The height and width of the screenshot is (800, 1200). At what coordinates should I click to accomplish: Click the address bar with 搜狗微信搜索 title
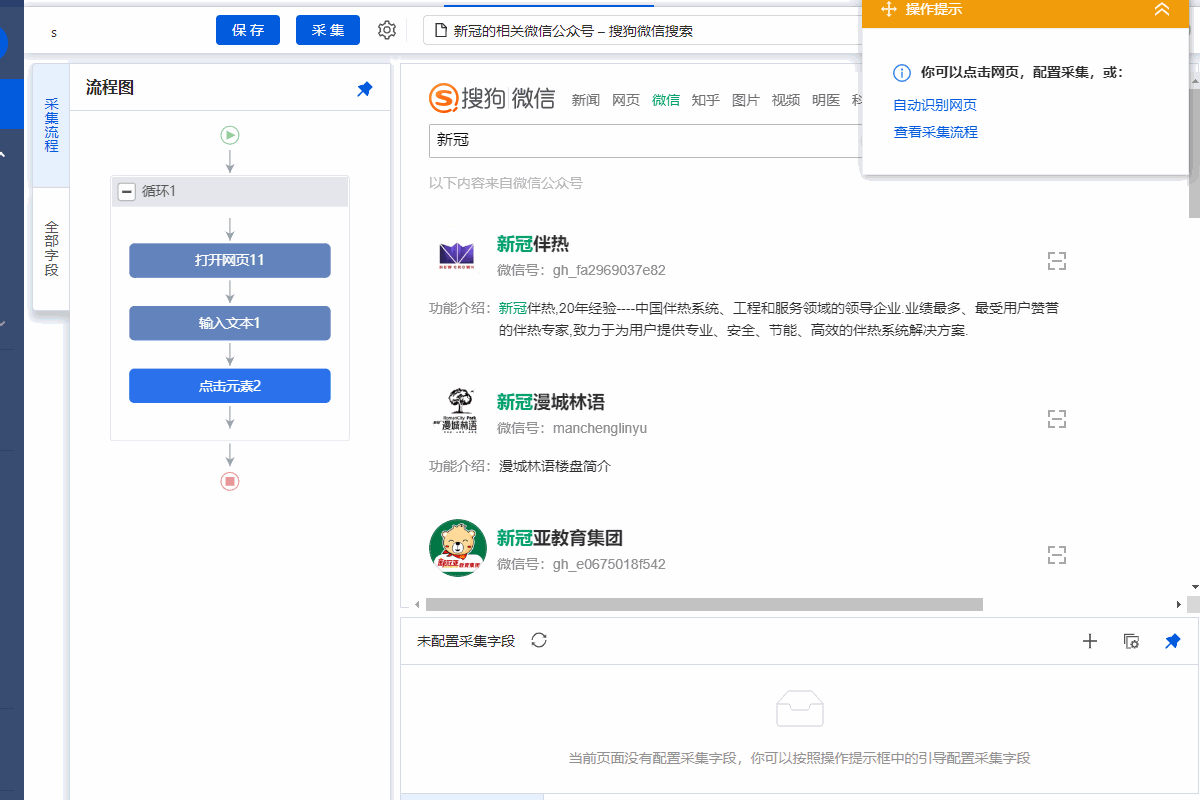(640, 31)
